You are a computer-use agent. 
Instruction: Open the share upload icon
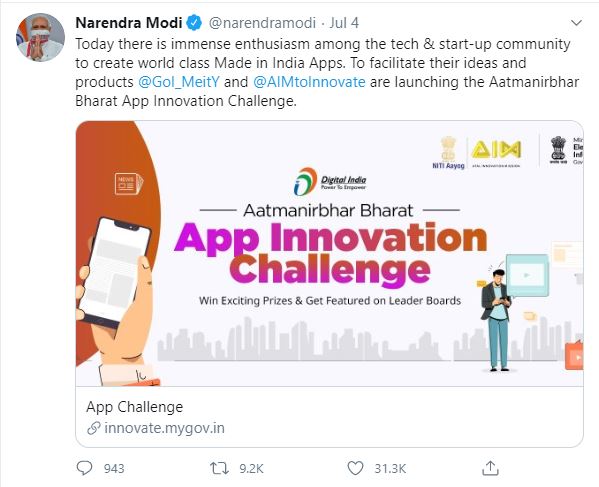(x=490, y=468)
